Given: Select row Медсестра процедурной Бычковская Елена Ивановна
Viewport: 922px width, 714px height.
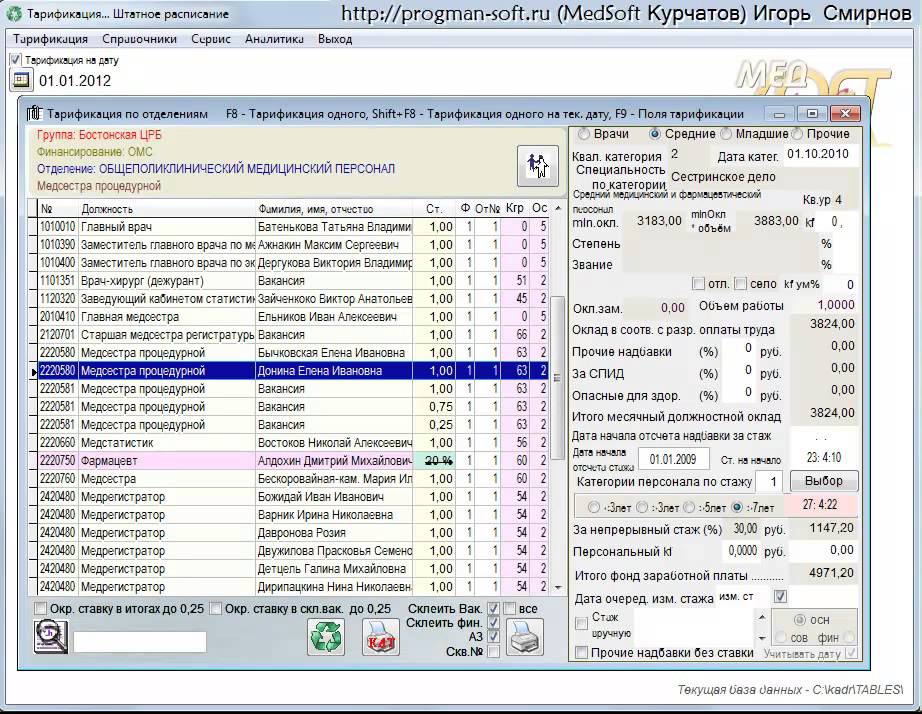Looking at the screenshot, I should pos(293,353).
